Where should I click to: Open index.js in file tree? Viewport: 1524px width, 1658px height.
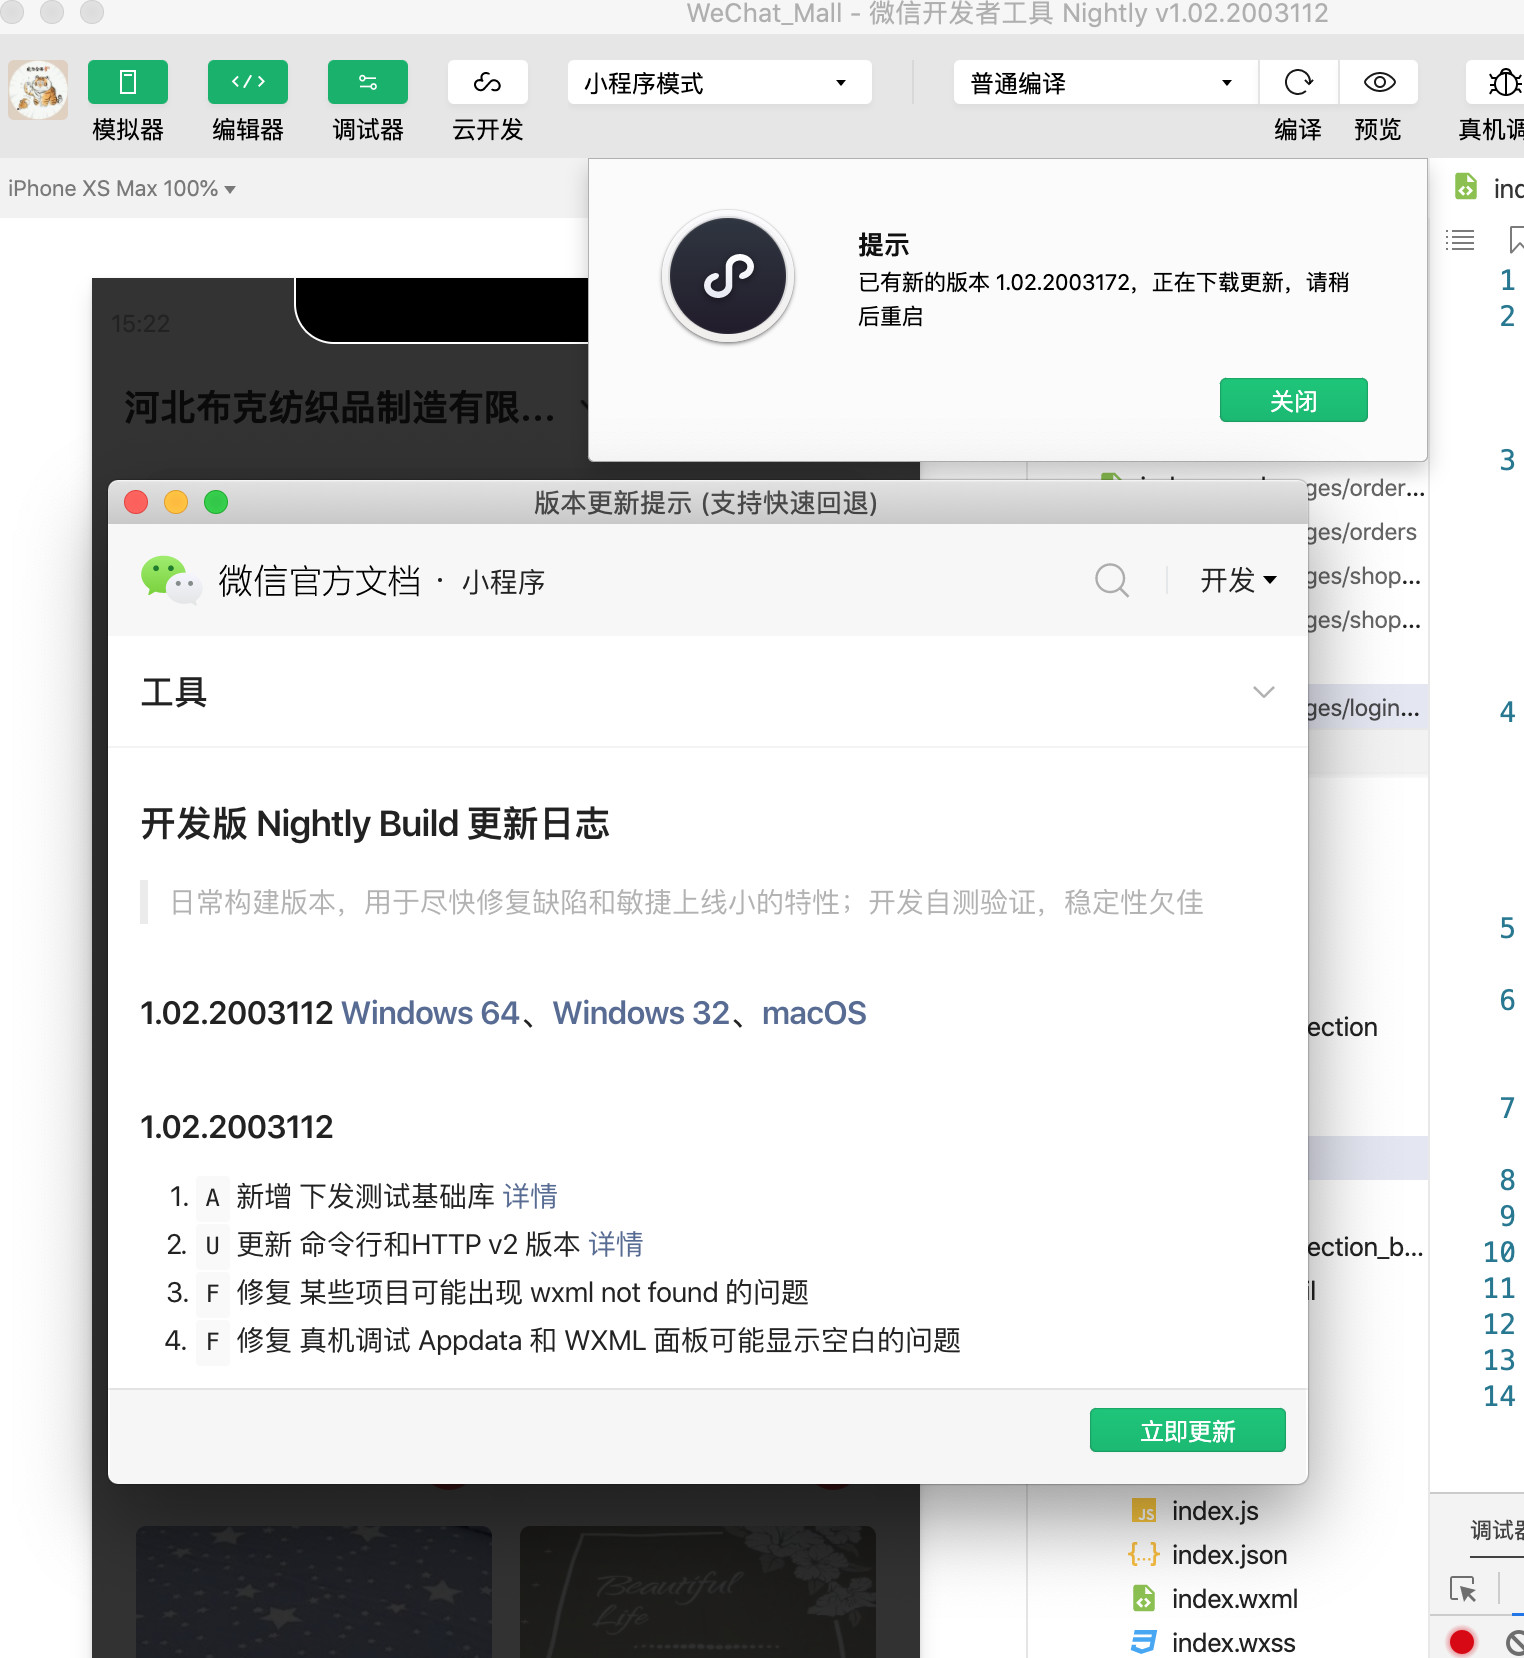[x=1215, y=1511]
